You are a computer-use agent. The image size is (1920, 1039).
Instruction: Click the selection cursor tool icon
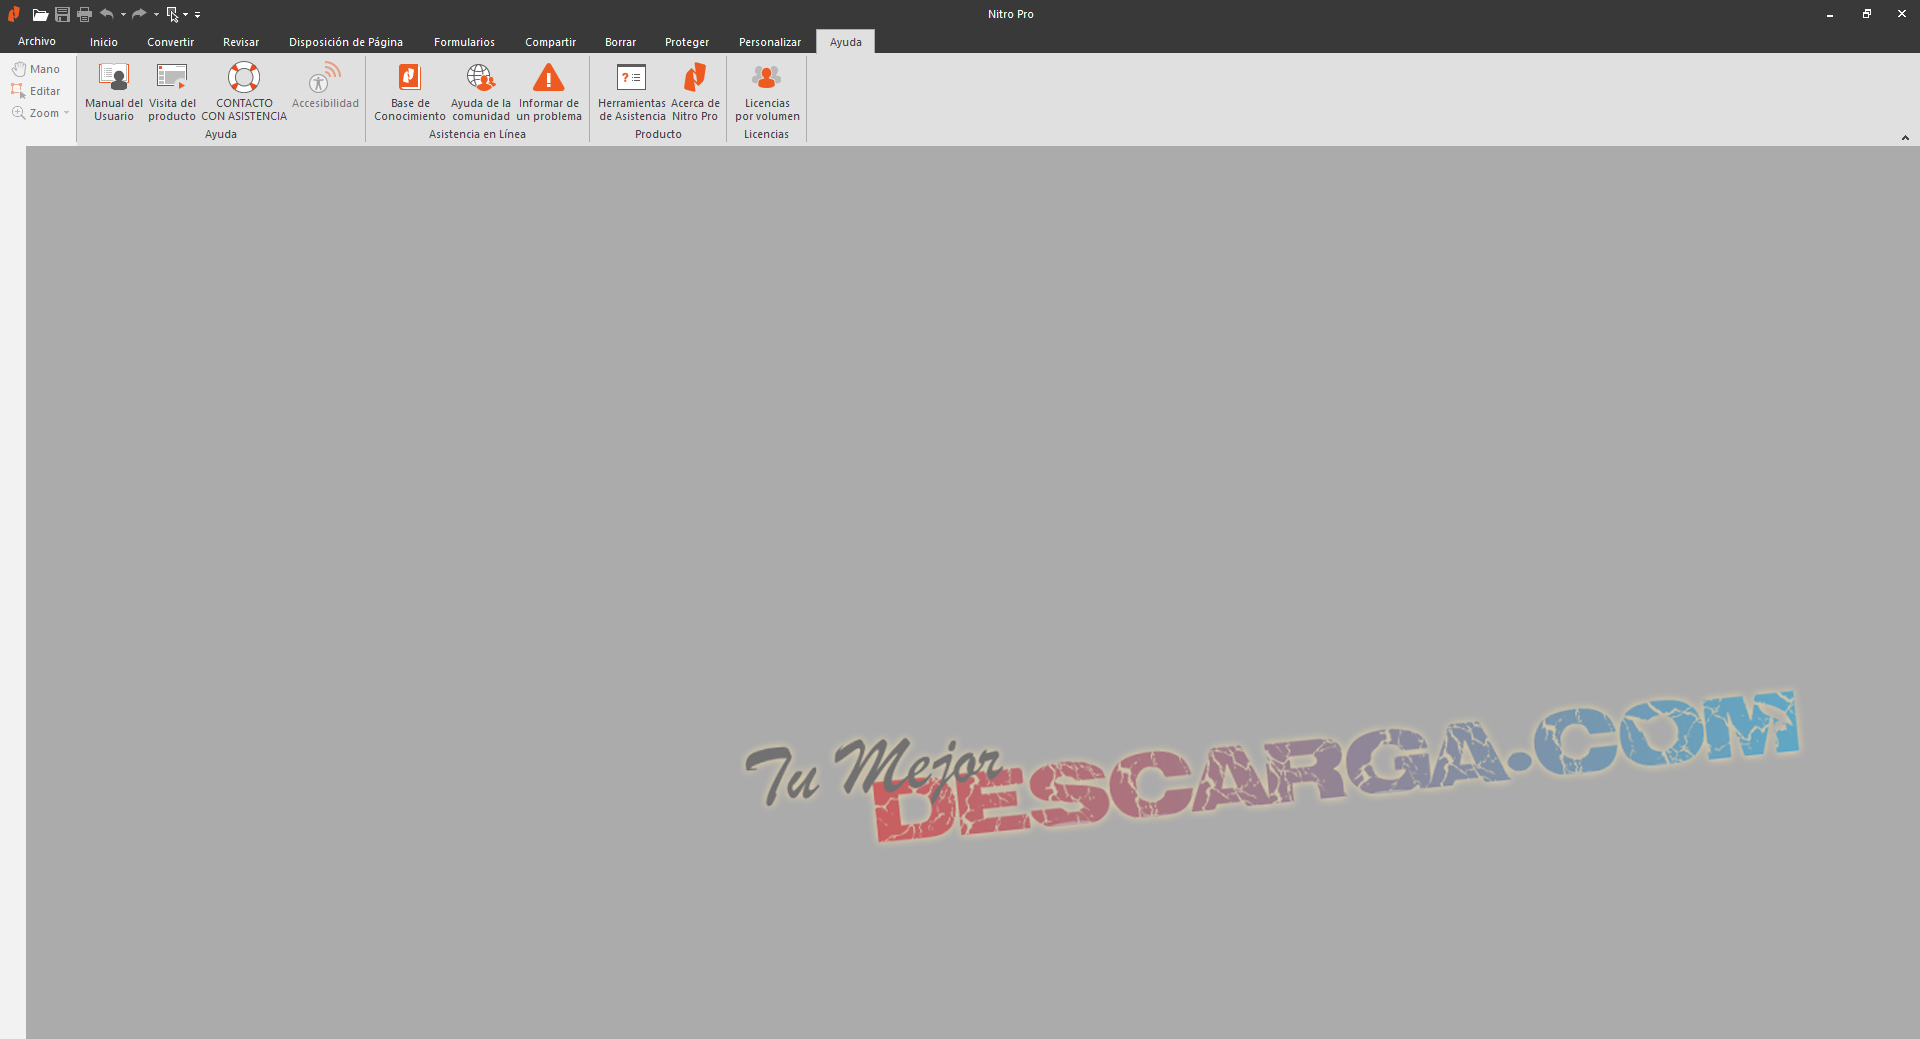click(172, 14)
